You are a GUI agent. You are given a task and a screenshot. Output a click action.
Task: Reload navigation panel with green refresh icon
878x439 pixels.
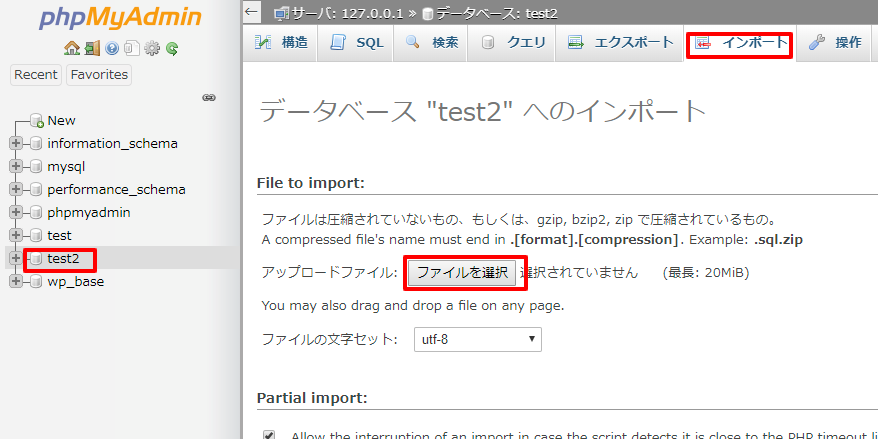tap(172, 48)
